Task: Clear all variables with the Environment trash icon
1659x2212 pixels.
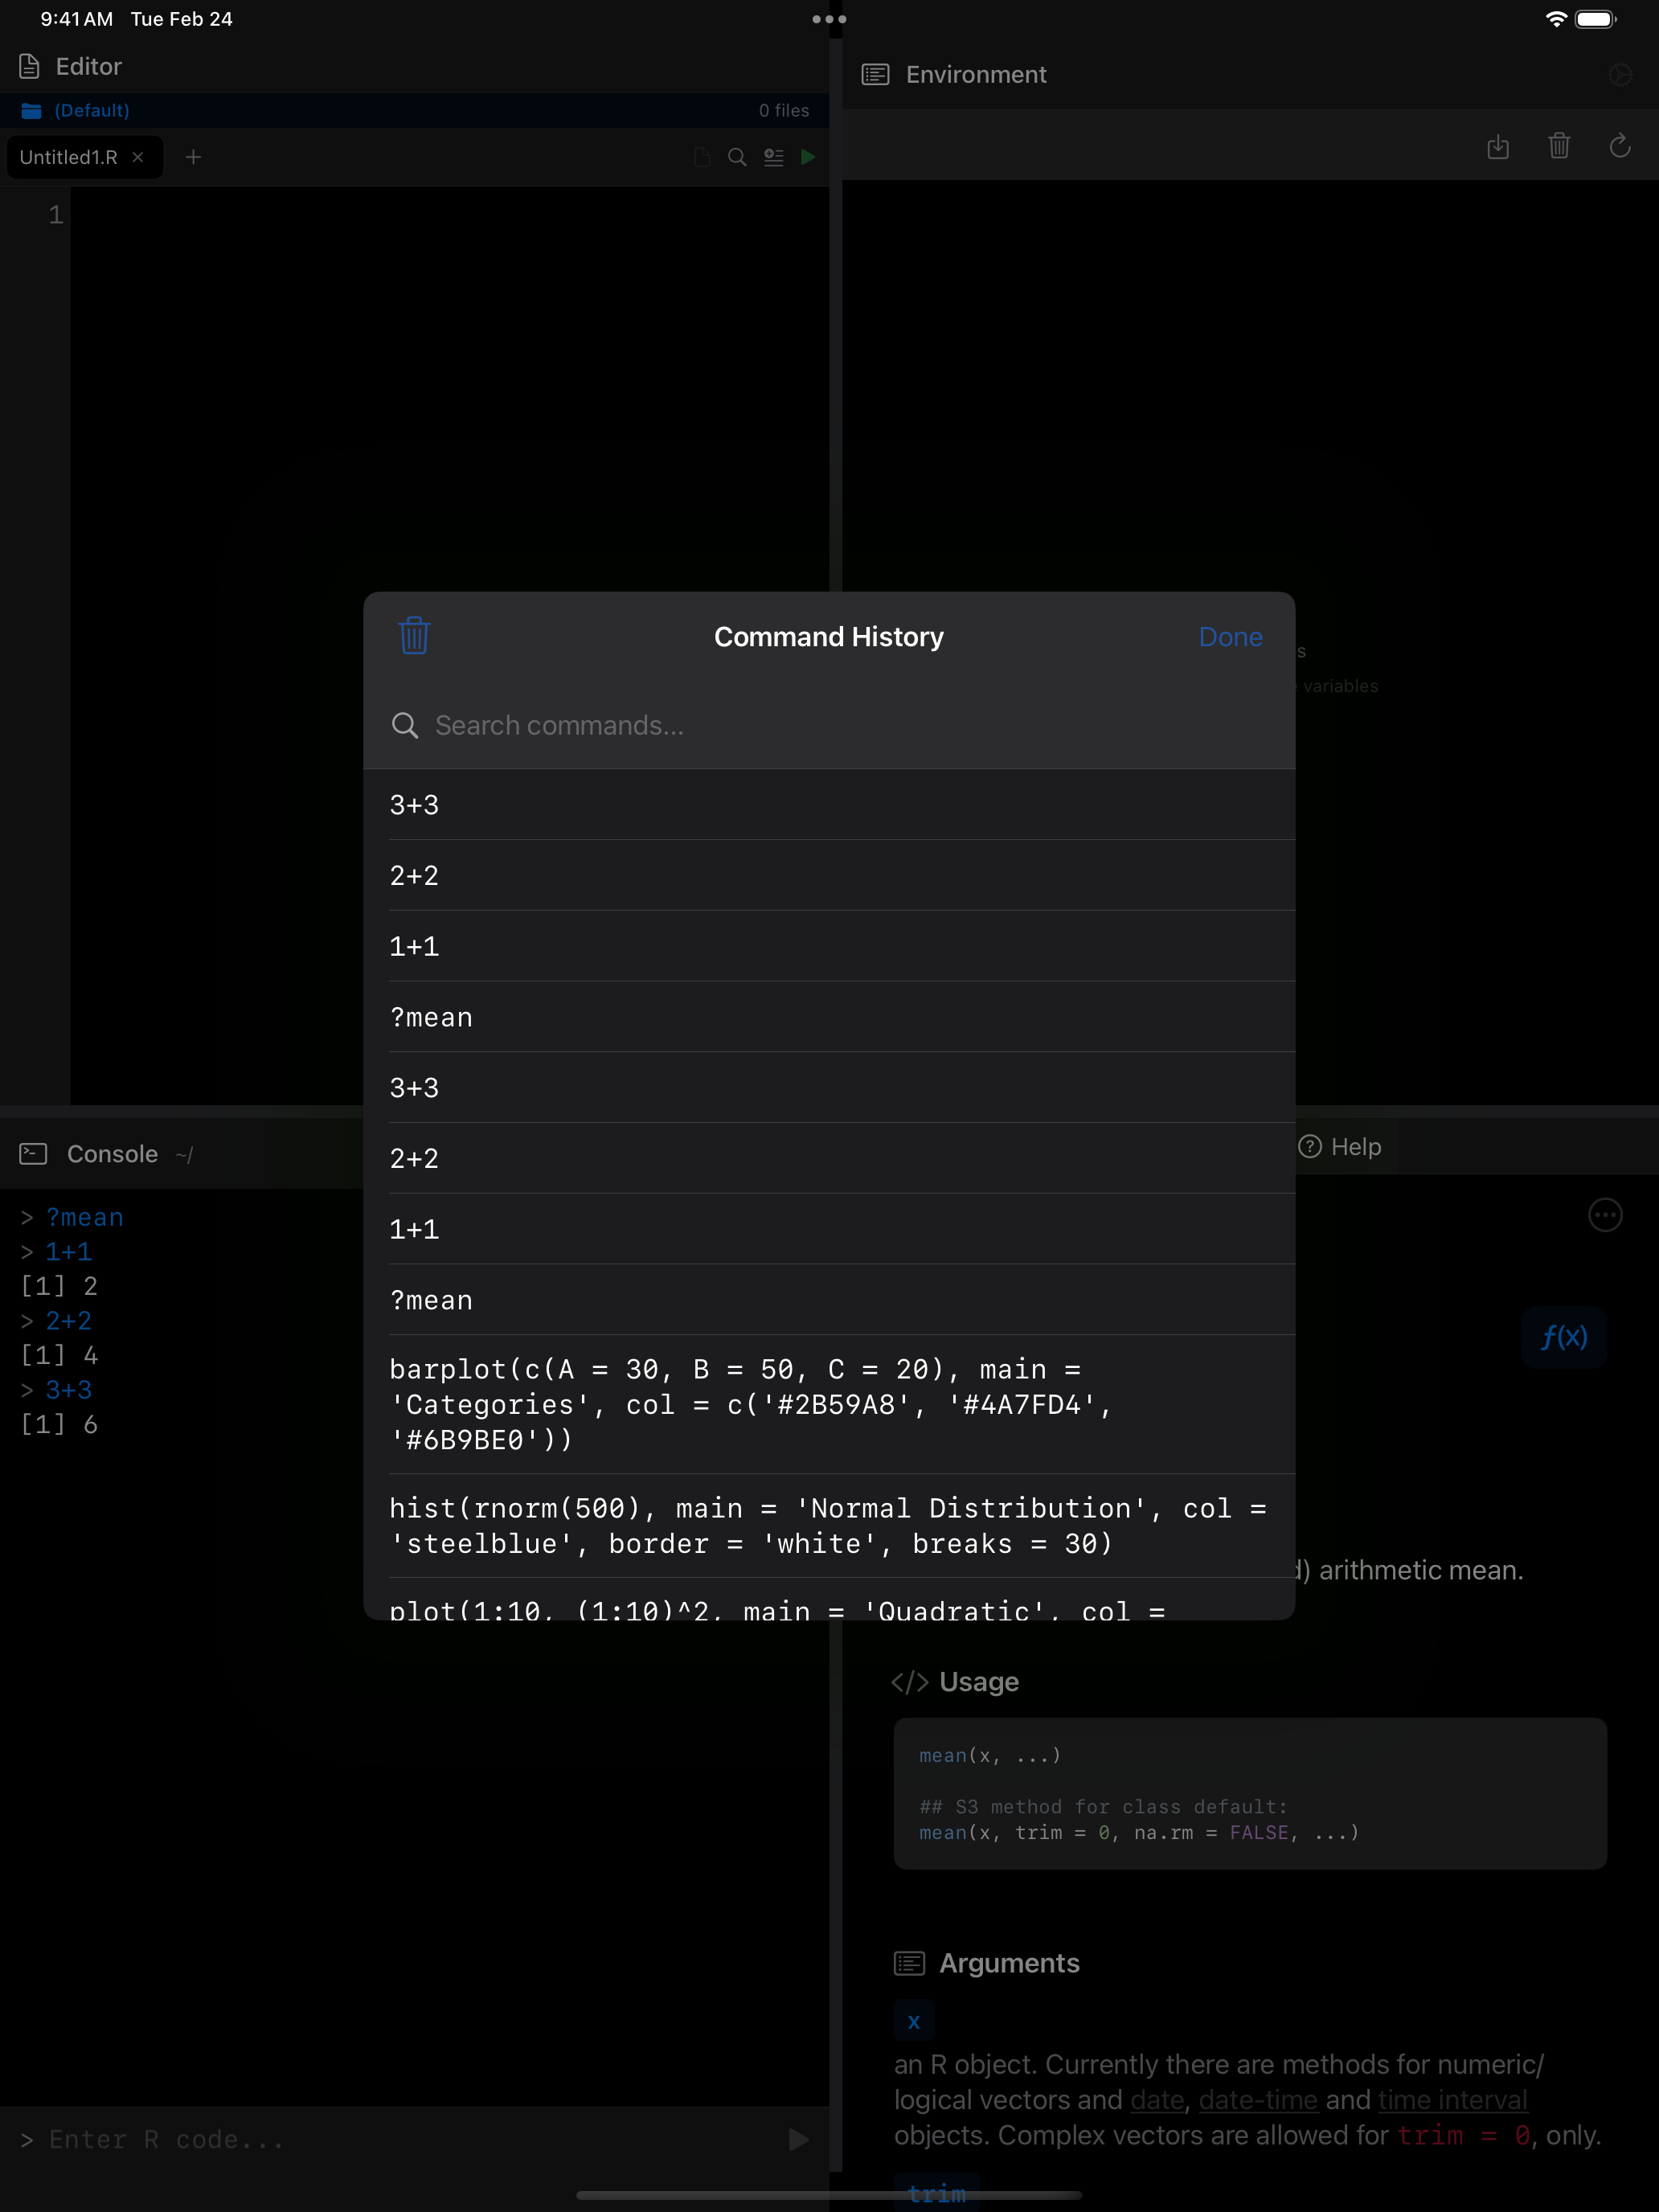Action: (1560, 147)
